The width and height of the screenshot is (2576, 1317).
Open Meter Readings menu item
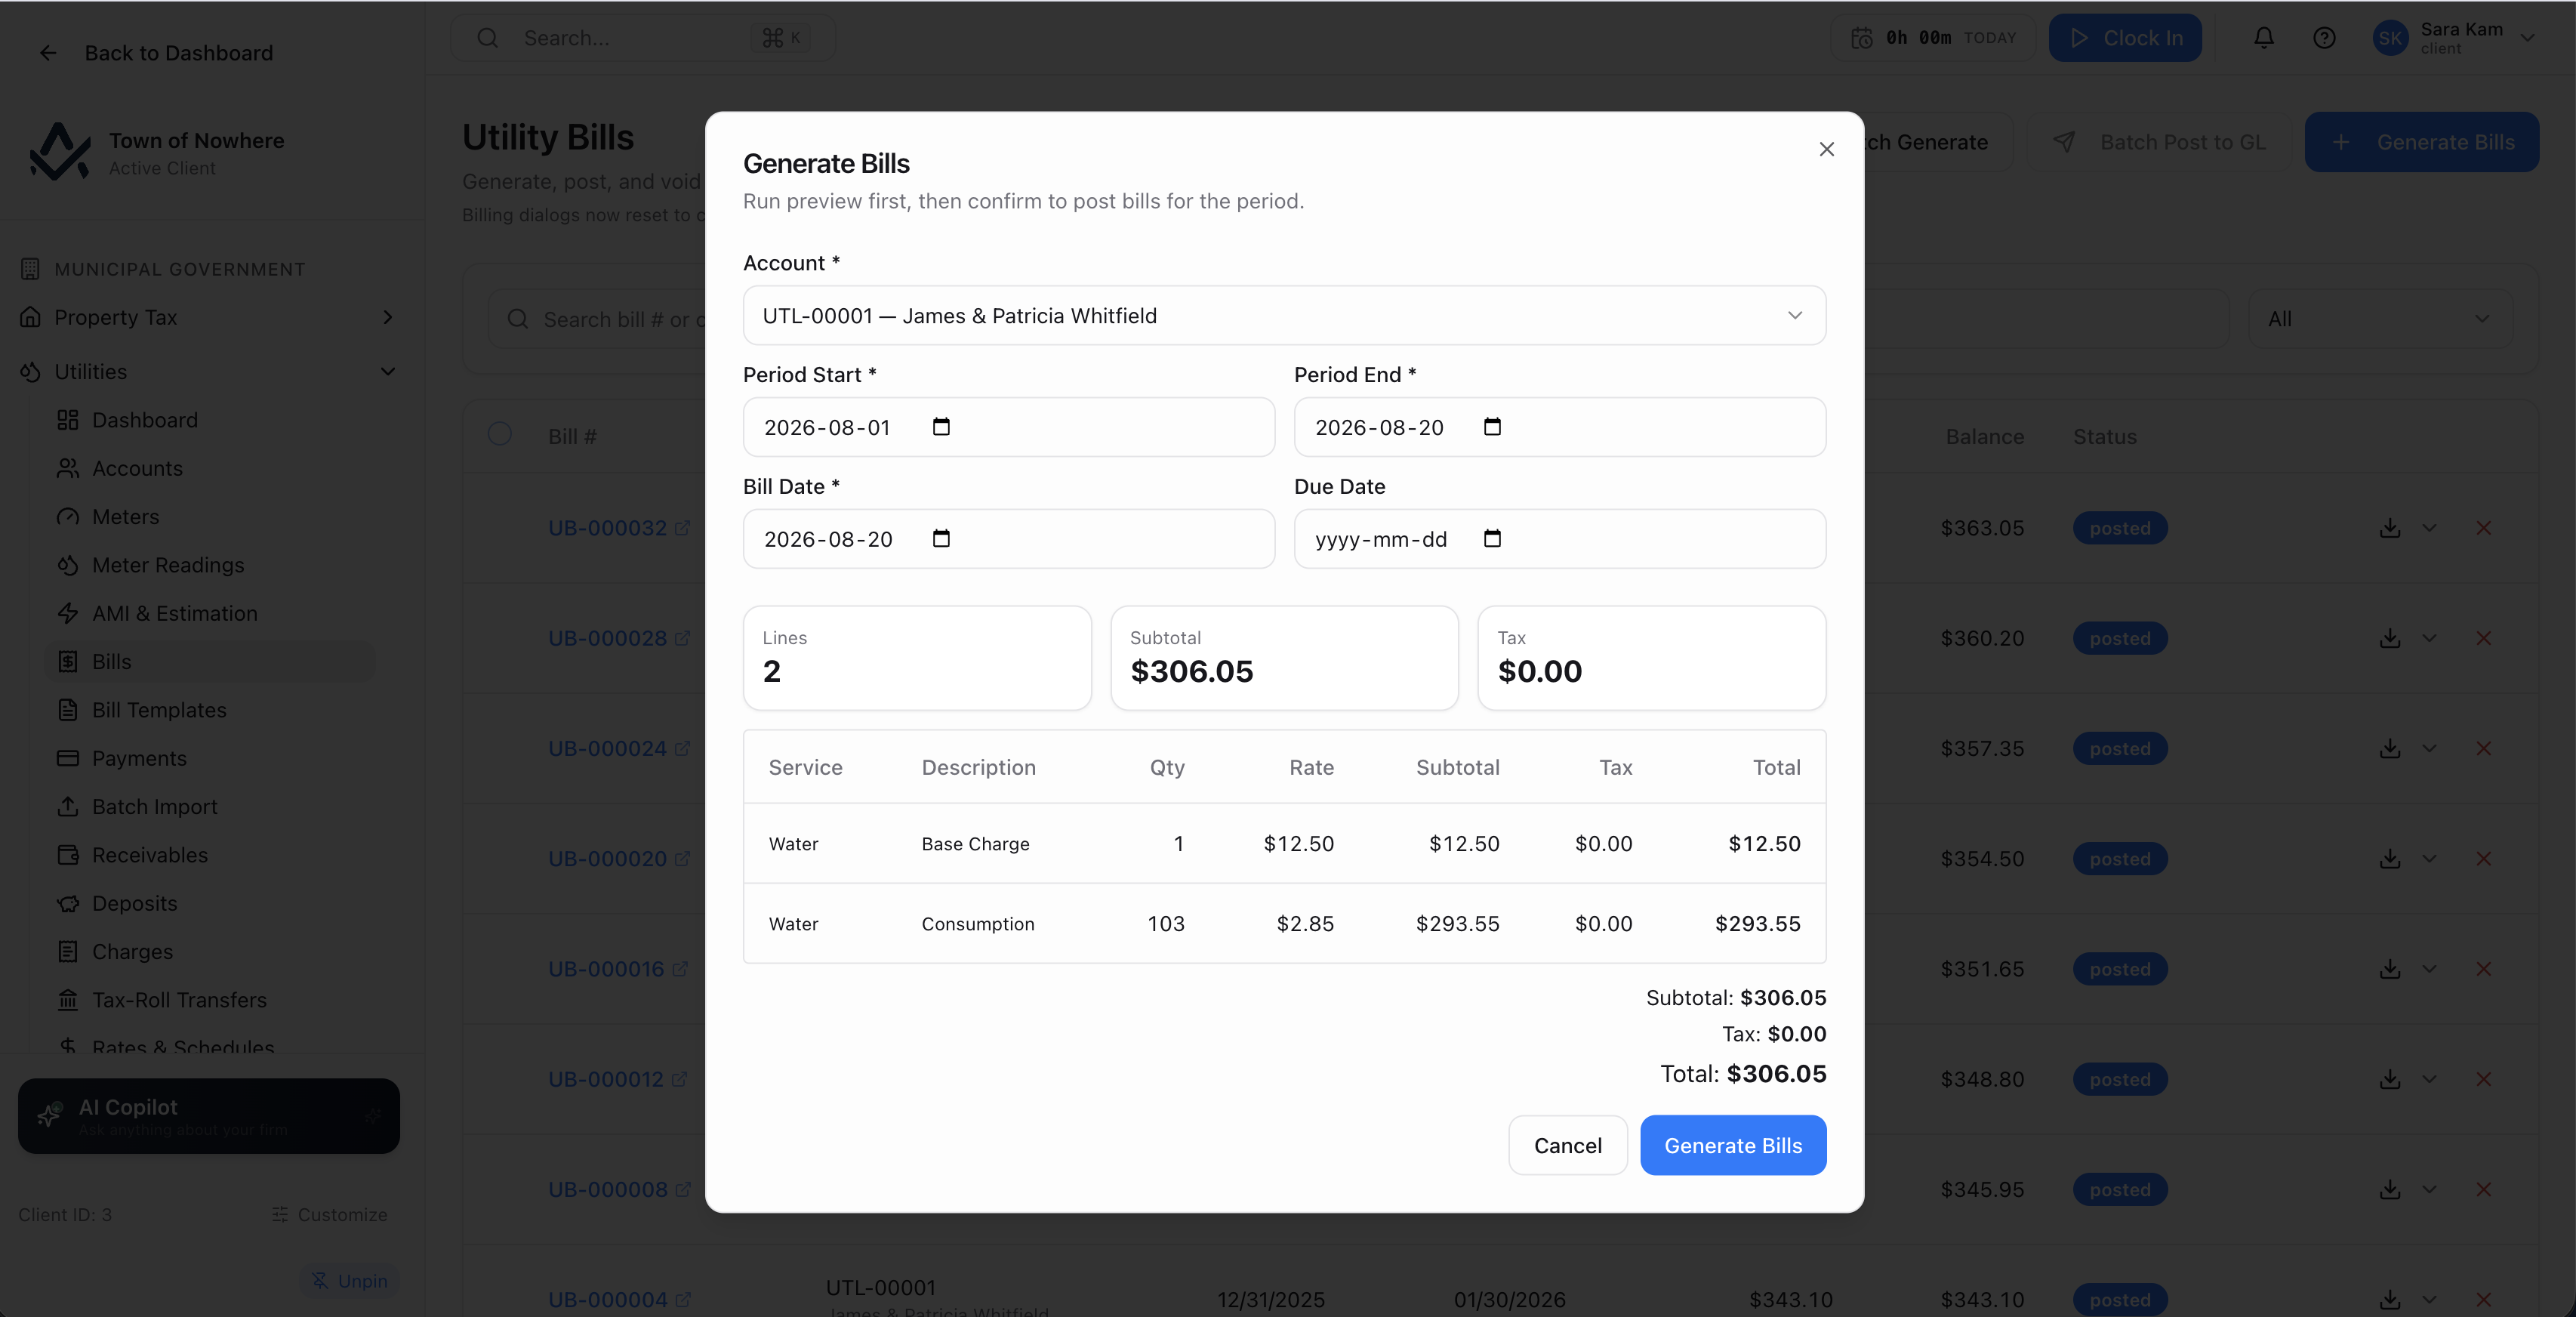coord(168,565)
